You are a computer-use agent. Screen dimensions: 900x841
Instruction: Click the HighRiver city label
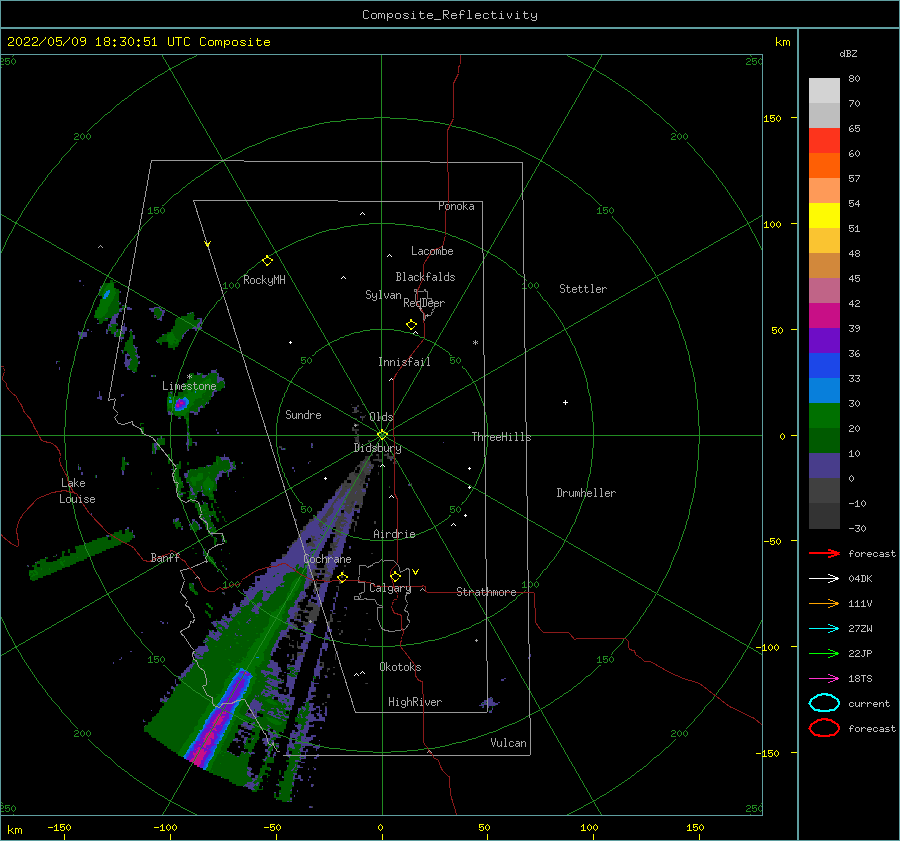(x=415, y=702)
